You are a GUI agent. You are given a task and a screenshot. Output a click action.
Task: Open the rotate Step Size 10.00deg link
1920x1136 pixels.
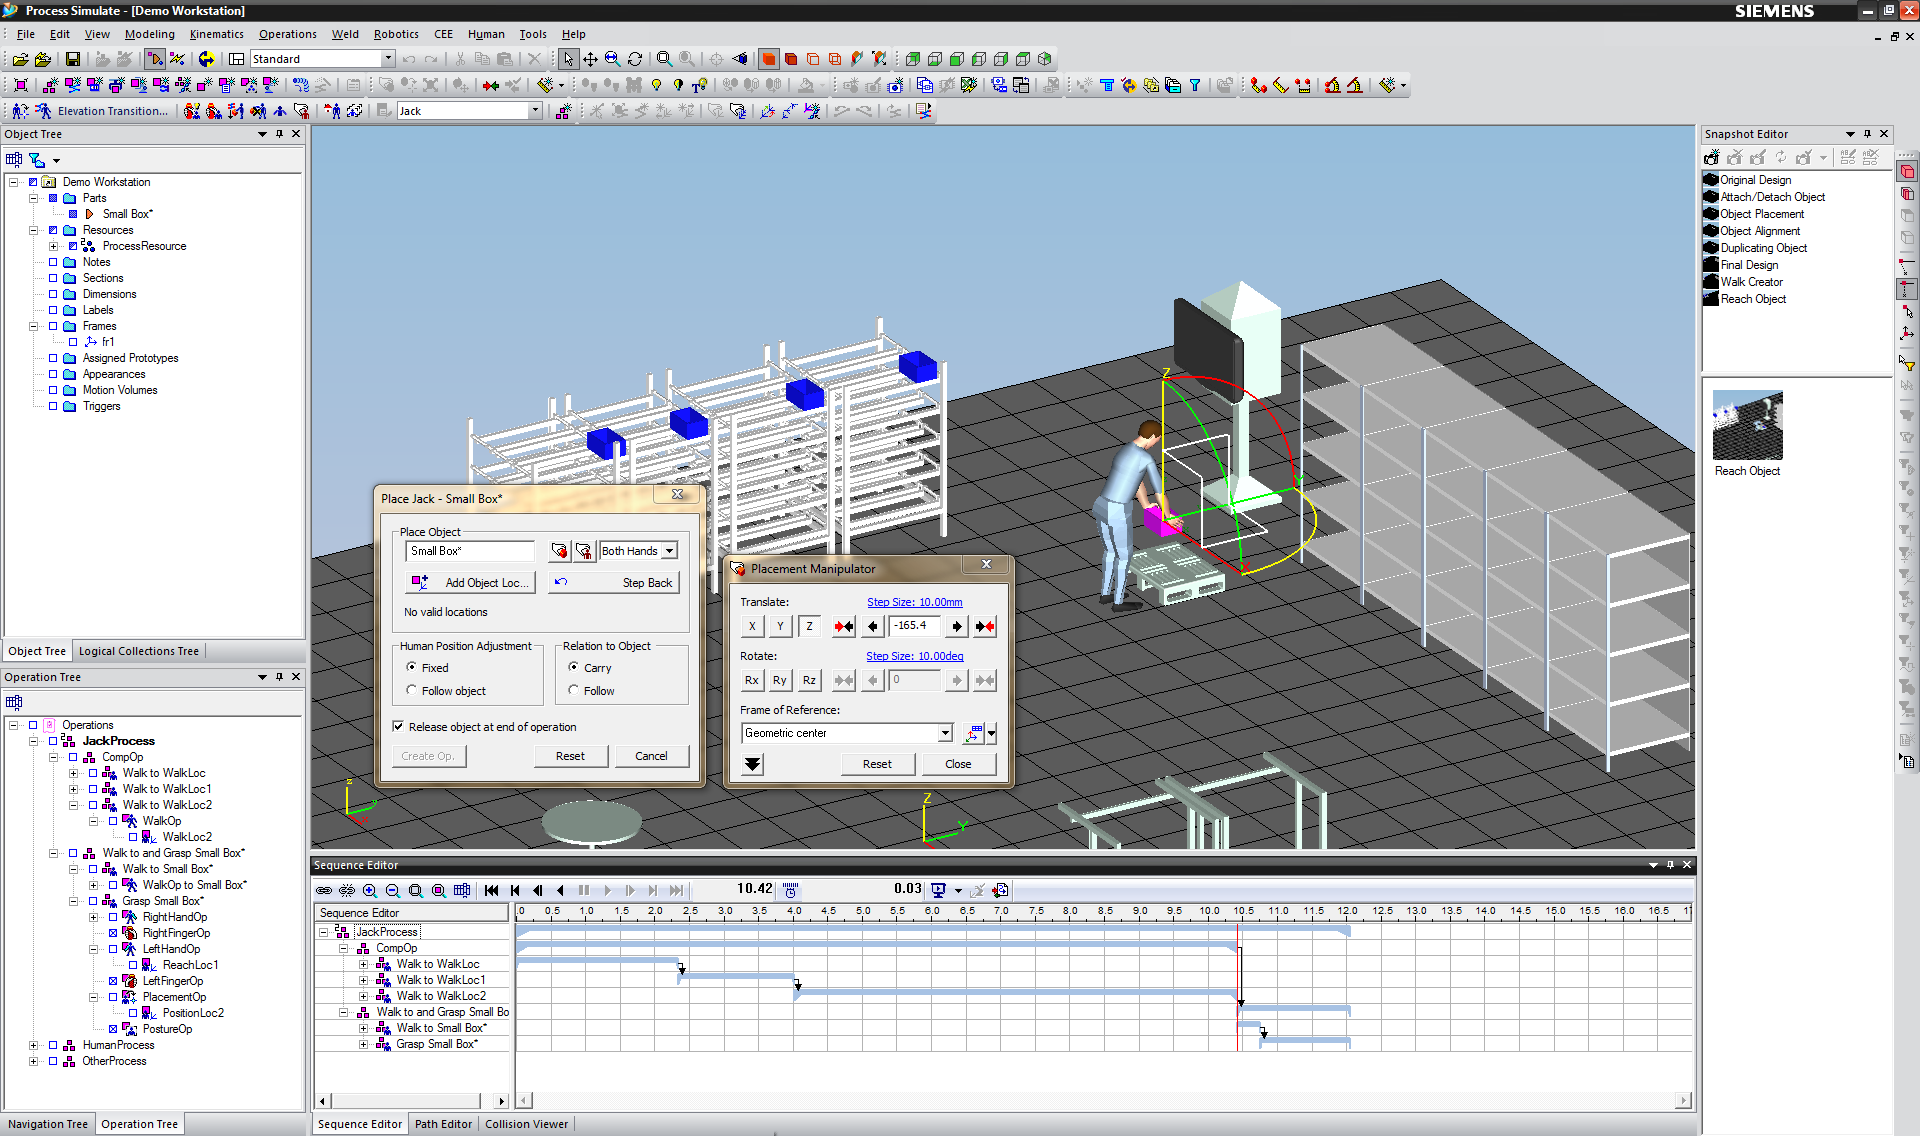[914, 656]
